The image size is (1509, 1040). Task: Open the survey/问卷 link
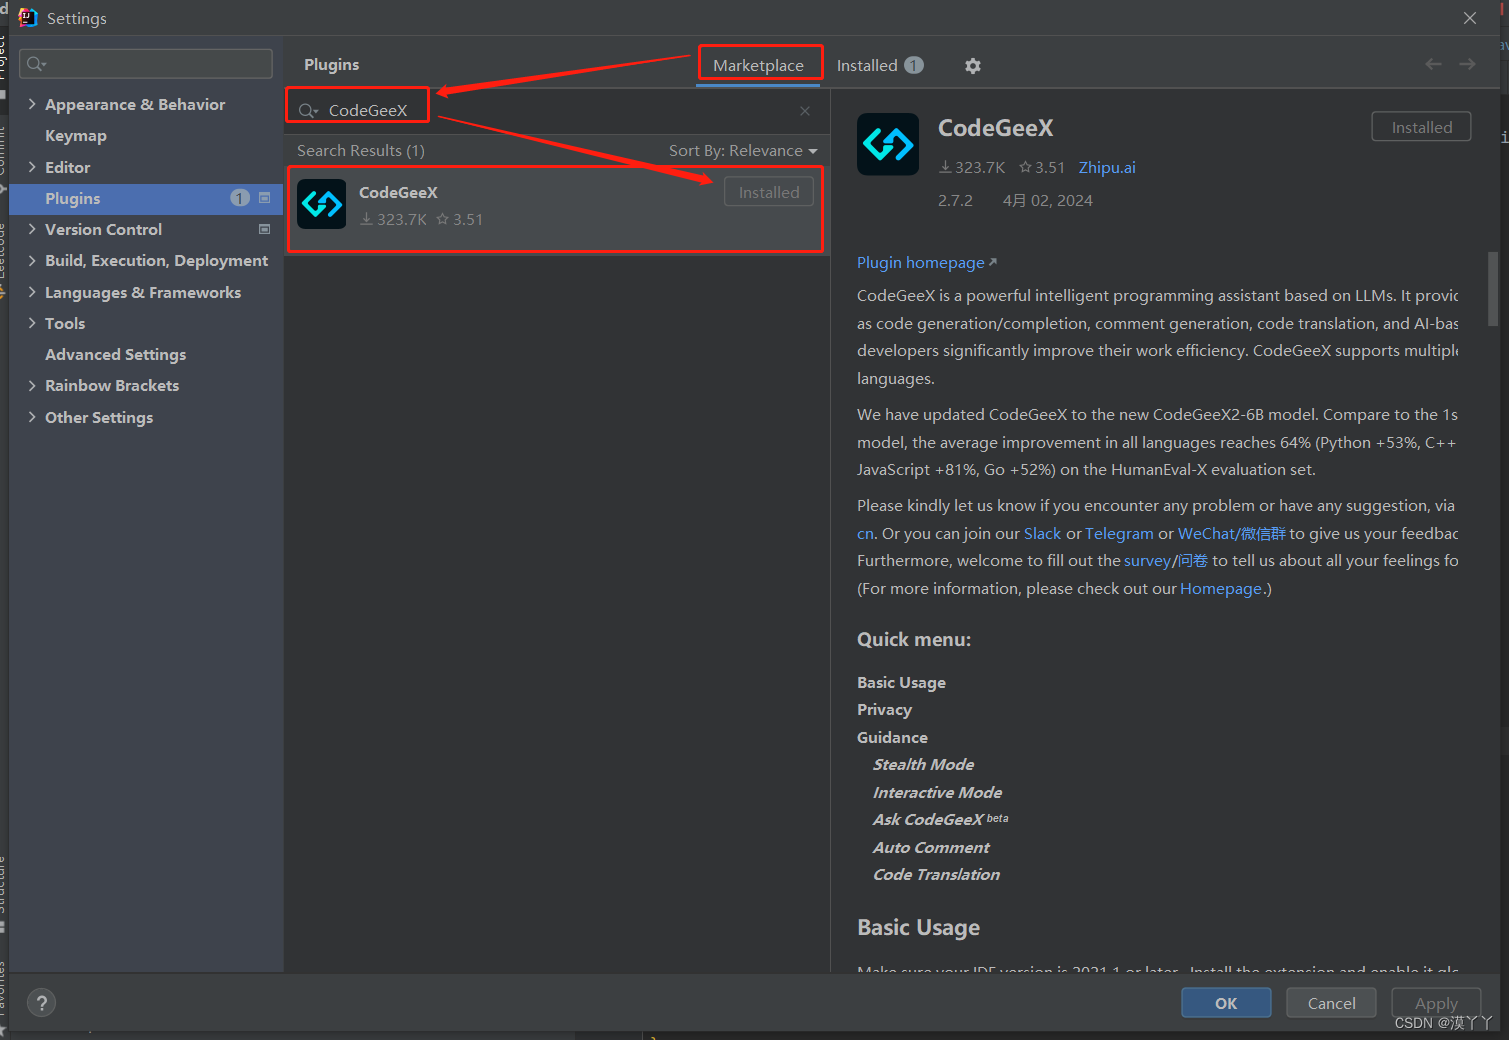[x=1166, y=561]
